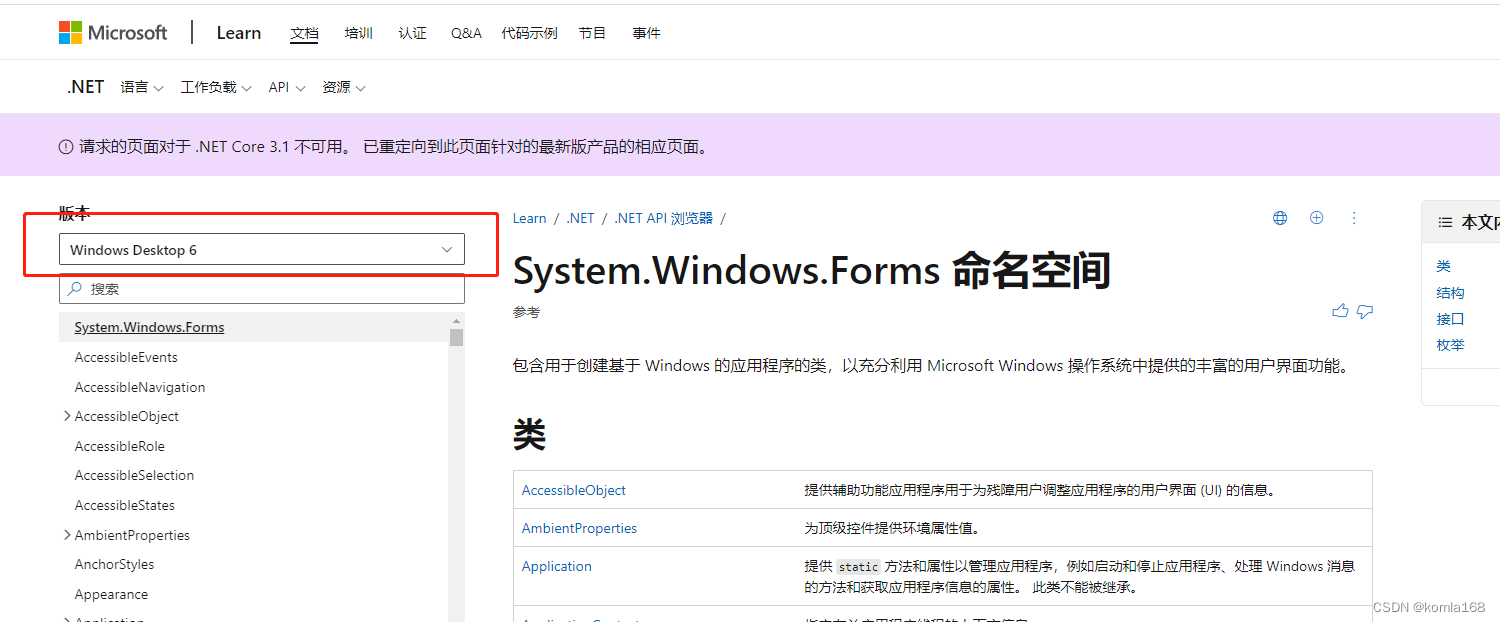Viewport: 1500px width, 622px height.
Task: Open the Q&A tab
Action: point(466,33)
